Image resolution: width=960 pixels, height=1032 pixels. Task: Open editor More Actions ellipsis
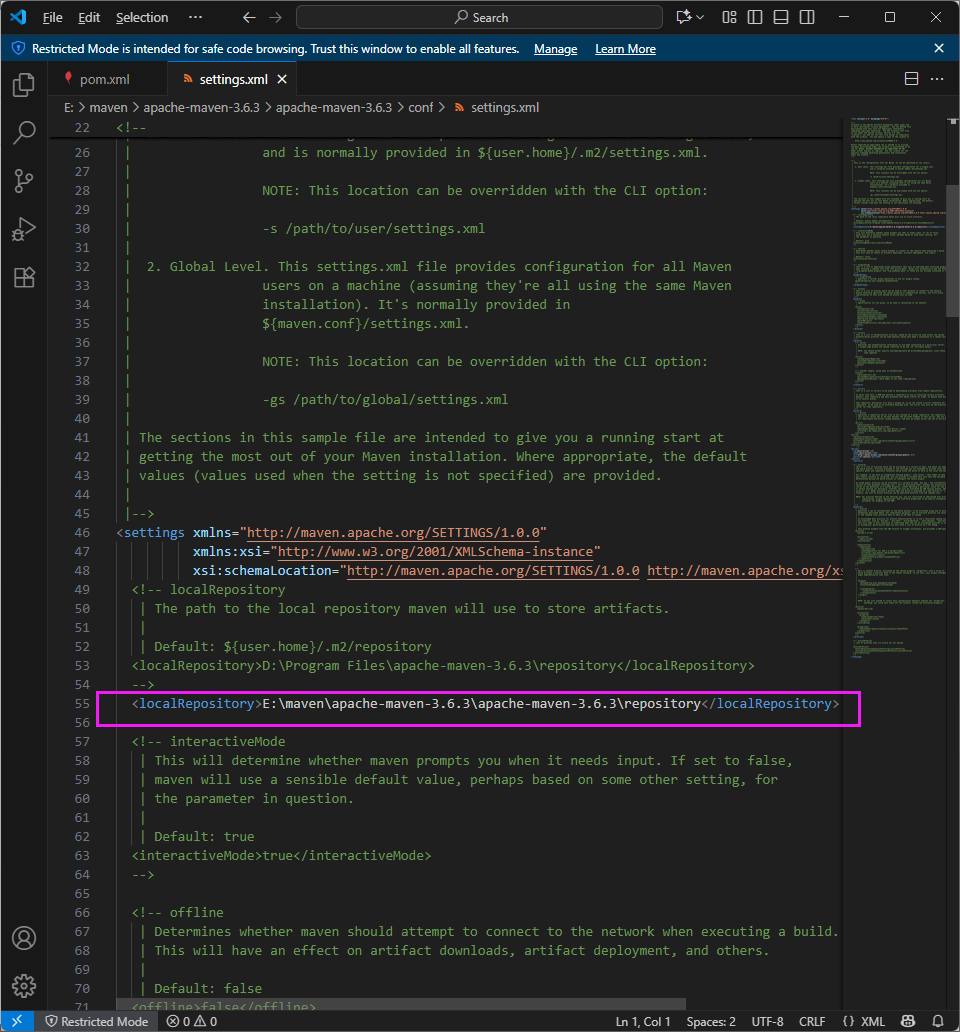[937, 79]
